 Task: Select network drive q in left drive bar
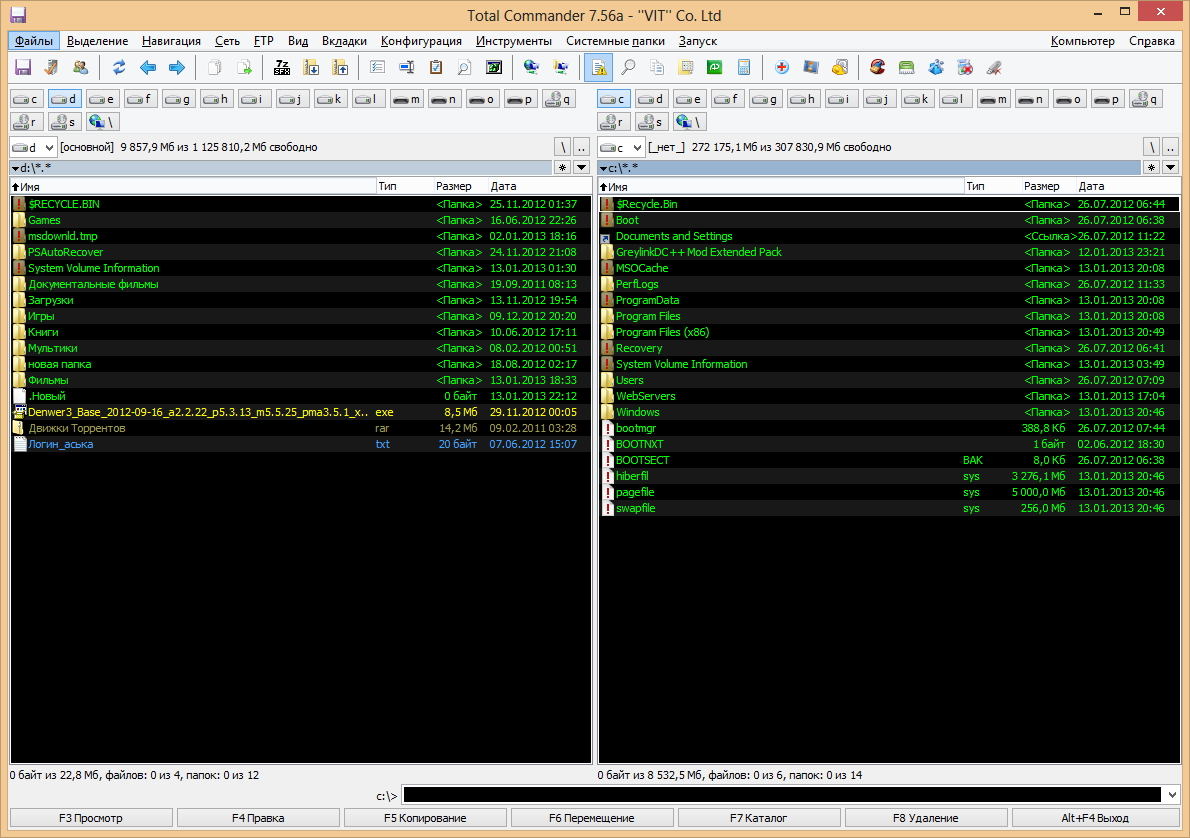(x=559, y=99)
